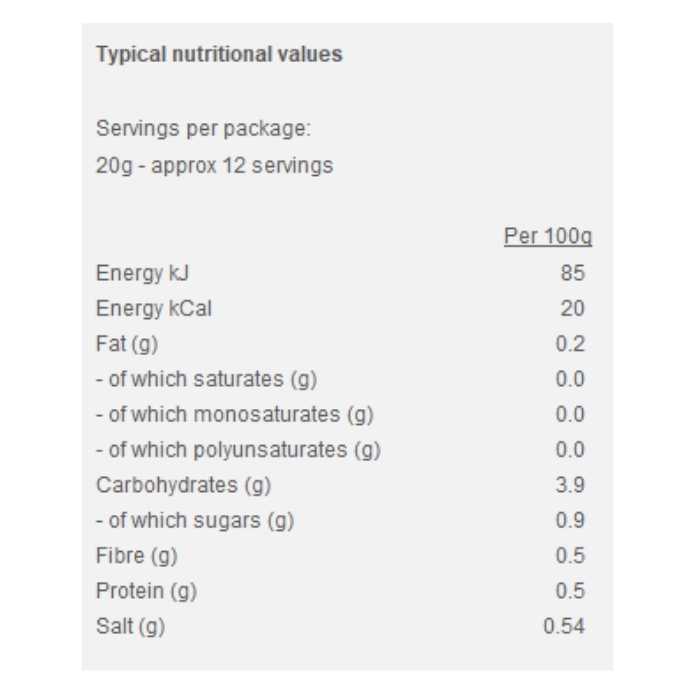Screen dimensions: 700x700
Task: Click the underlined Per 100g column header
Action: click(x=548, y=237)
